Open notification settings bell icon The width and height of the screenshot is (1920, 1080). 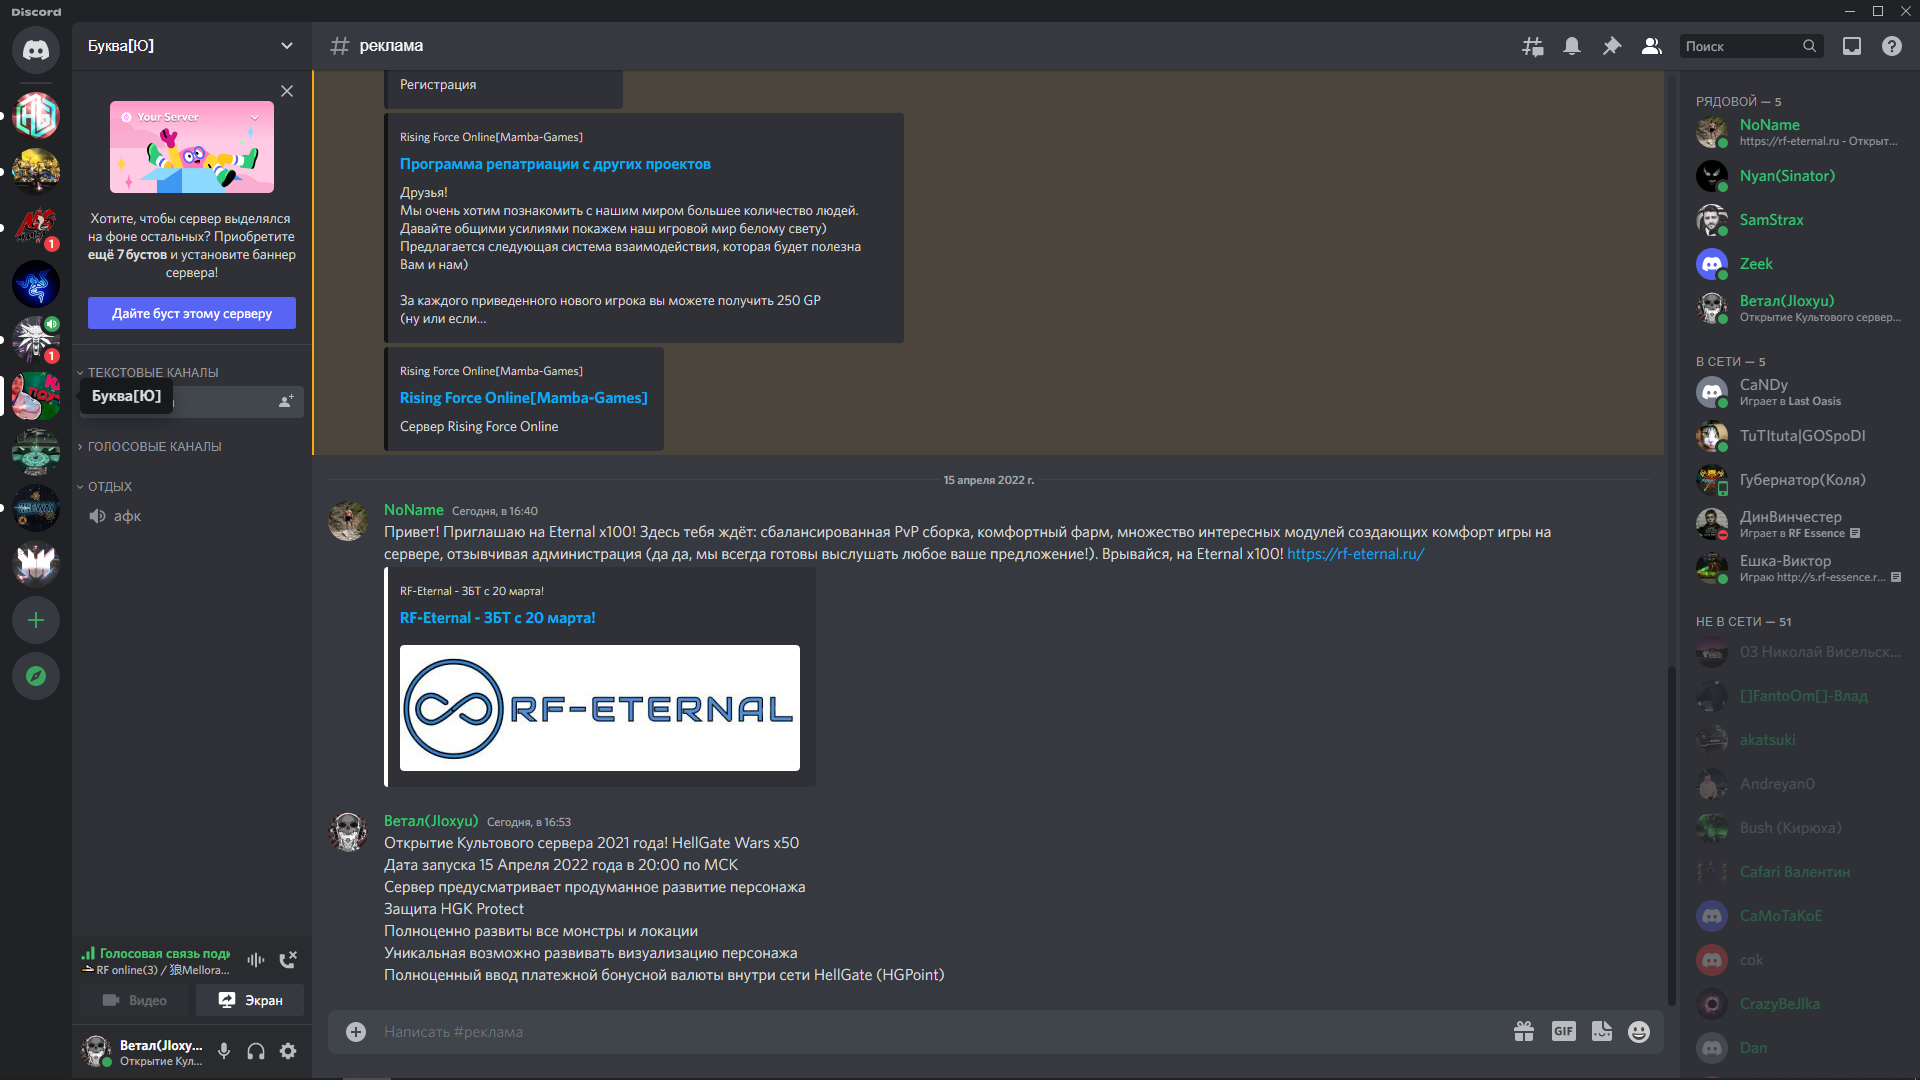tap(1572, 46)
